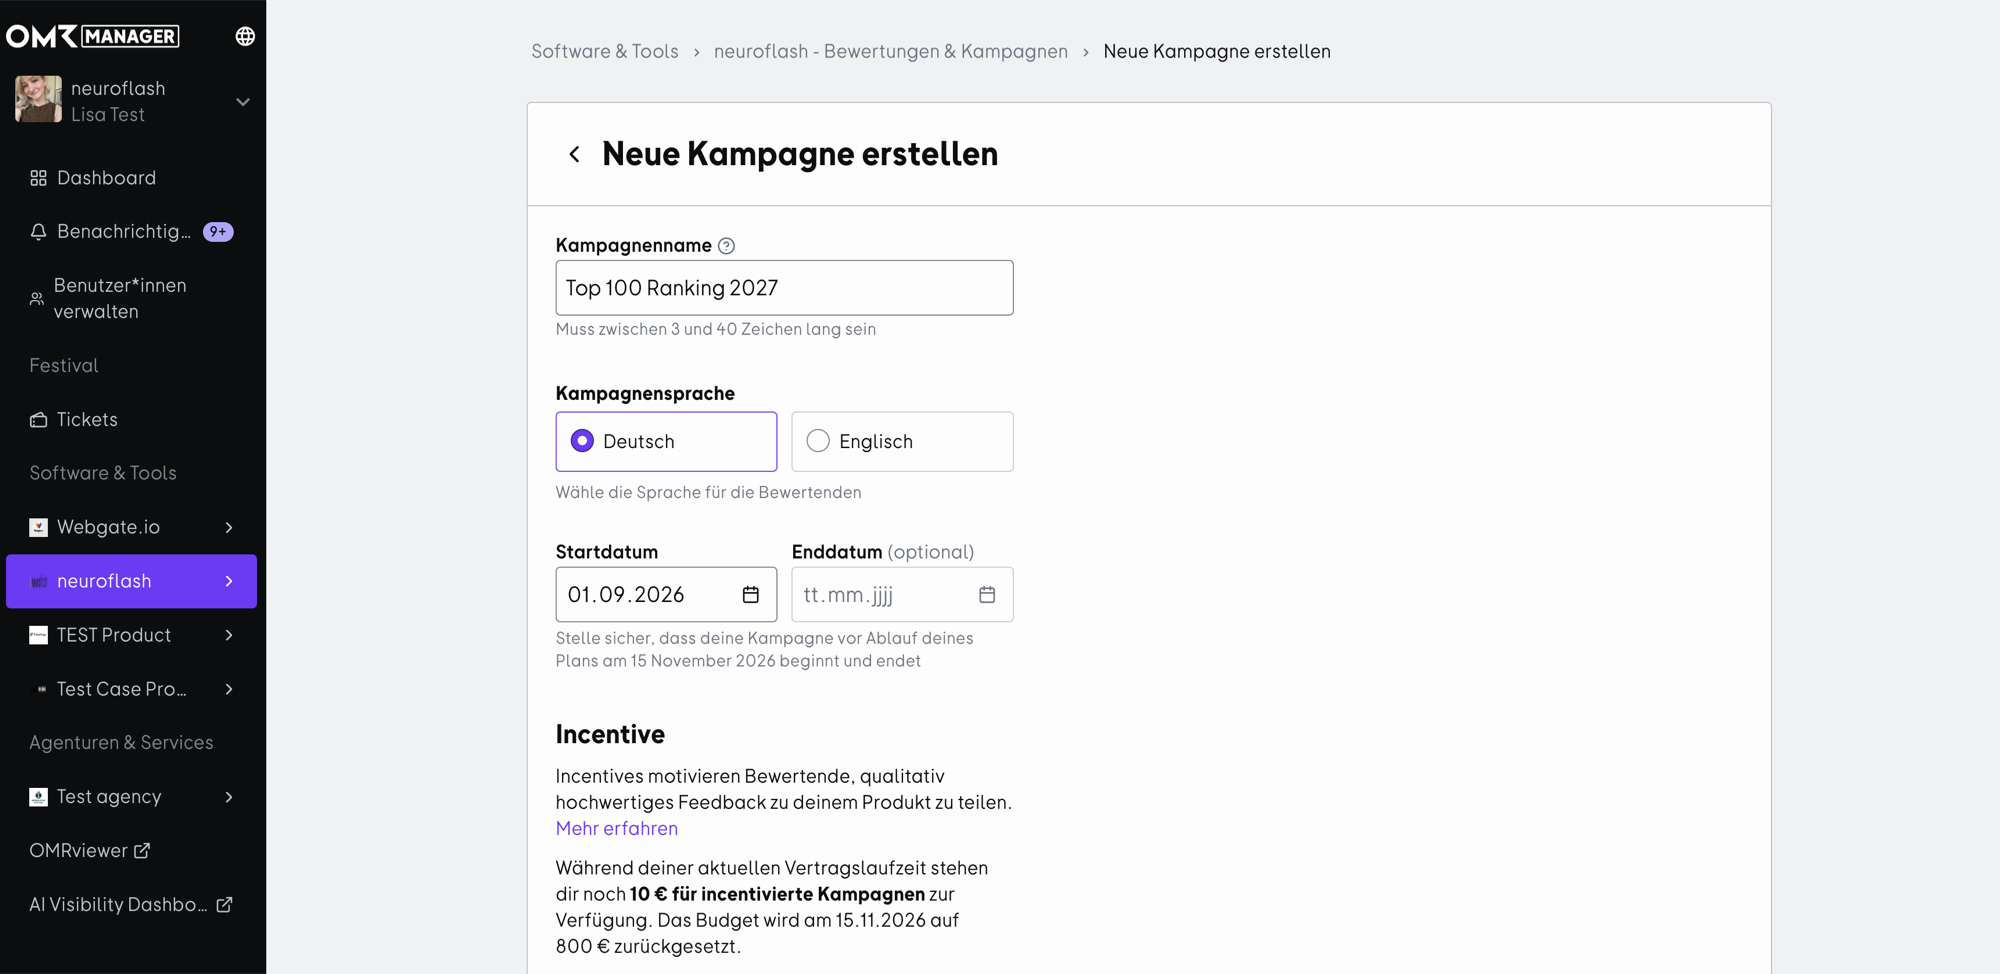Open the OMRviewer external link
This screenshot has height=974, width=2000.
90,851
